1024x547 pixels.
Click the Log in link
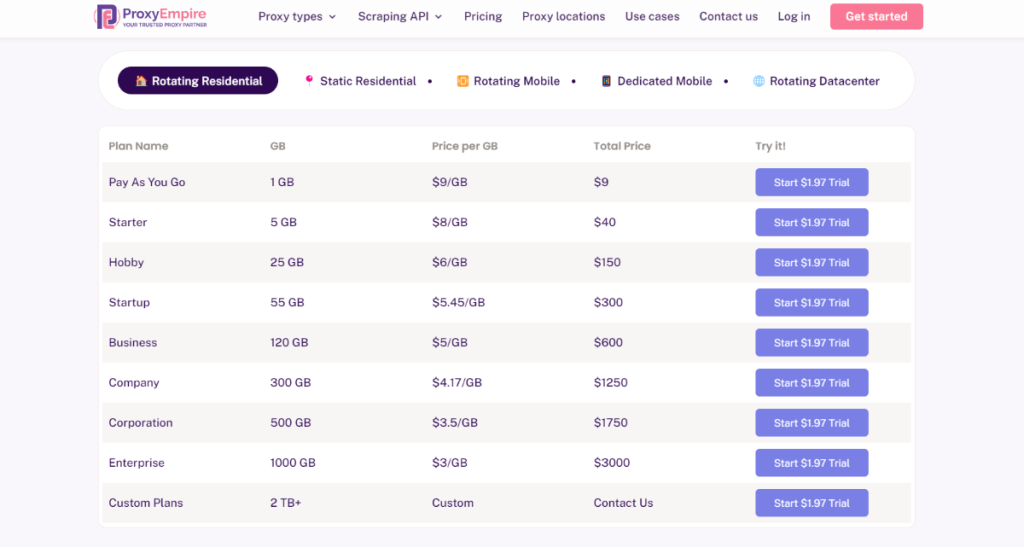(x=794, y=16)
